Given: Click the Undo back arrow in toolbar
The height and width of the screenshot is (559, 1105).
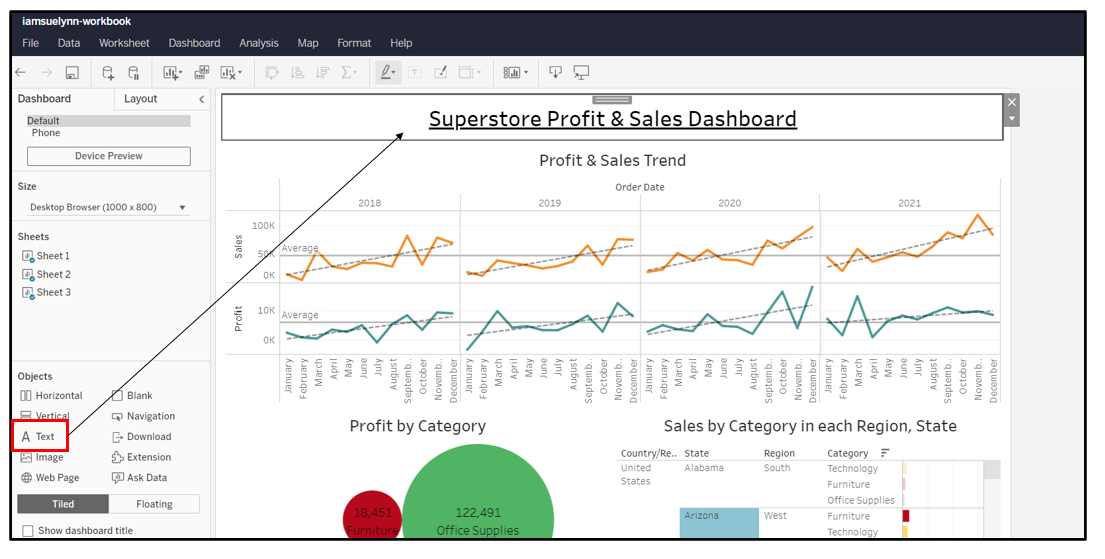Looking at the screenshot, I should (20, 72).
